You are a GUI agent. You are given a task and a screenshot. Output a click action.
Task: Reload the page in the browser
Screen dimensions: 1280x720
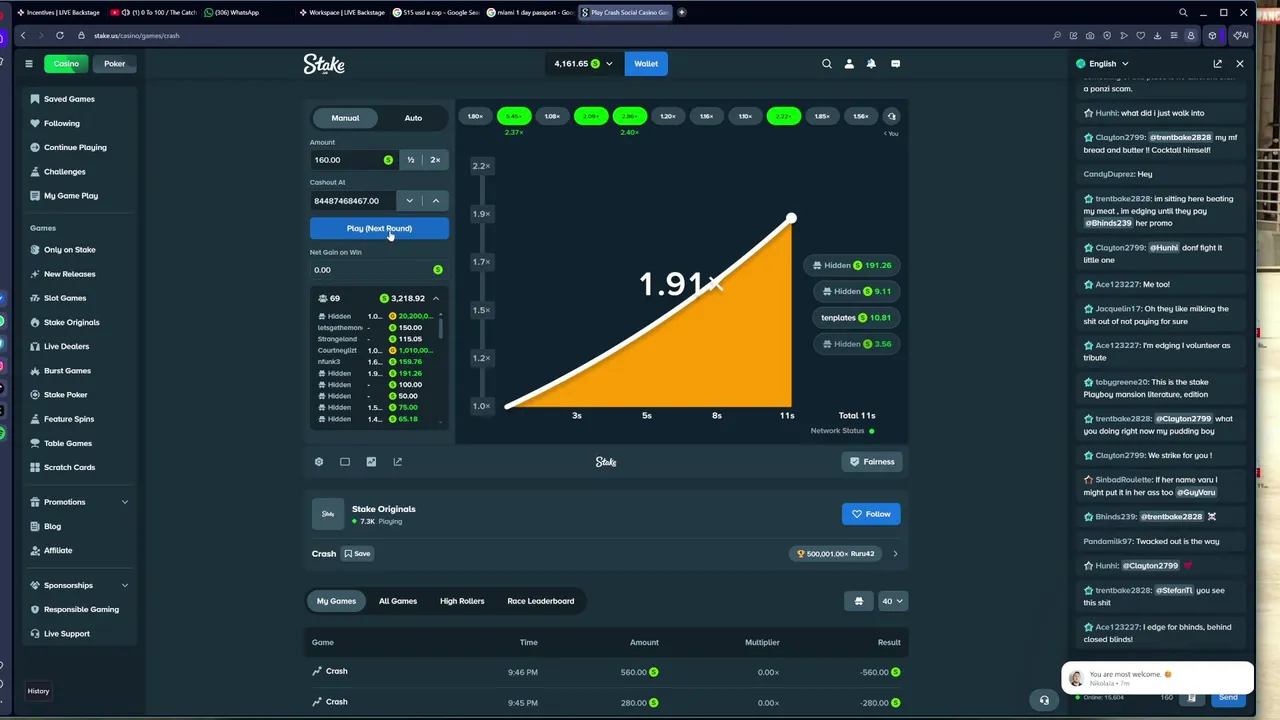tap(60, 36)
